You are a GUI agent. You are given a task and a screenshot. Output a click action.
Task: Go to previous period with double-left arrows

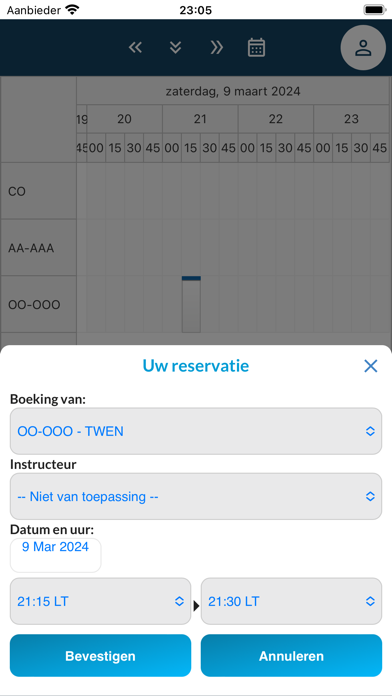pos(135,47)
